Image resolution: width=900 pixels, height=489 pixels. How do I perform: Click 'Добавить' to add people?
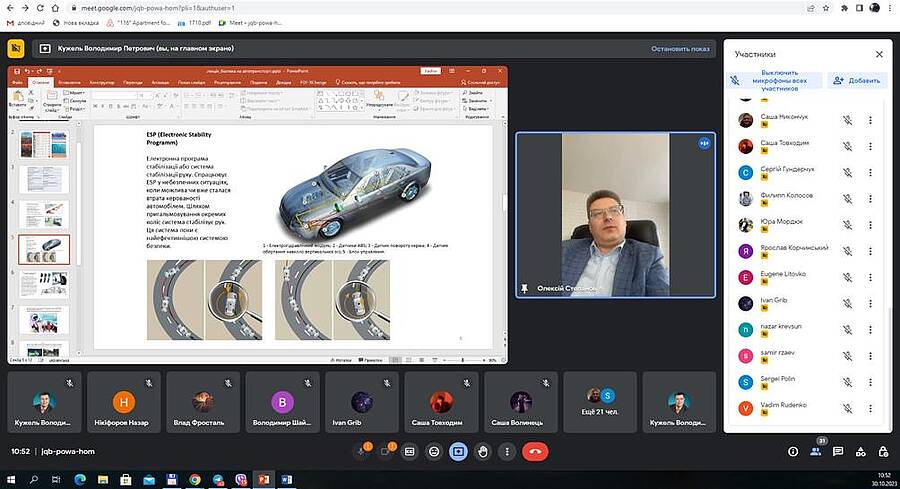(x=857, y=80)
